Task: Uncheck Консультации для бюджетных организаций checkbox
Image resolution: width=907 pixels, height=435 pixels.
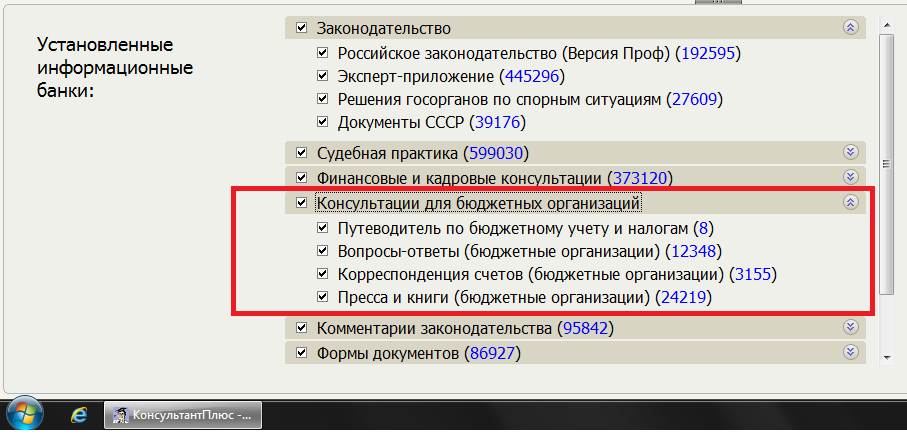Action: tap(301, 203)
